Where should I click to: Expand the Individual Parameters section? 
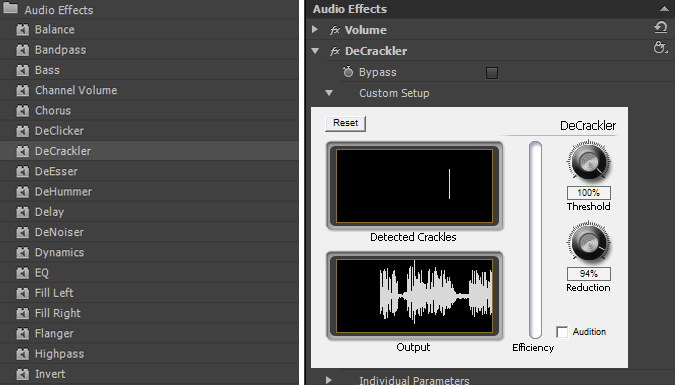[x=329, y=380]
